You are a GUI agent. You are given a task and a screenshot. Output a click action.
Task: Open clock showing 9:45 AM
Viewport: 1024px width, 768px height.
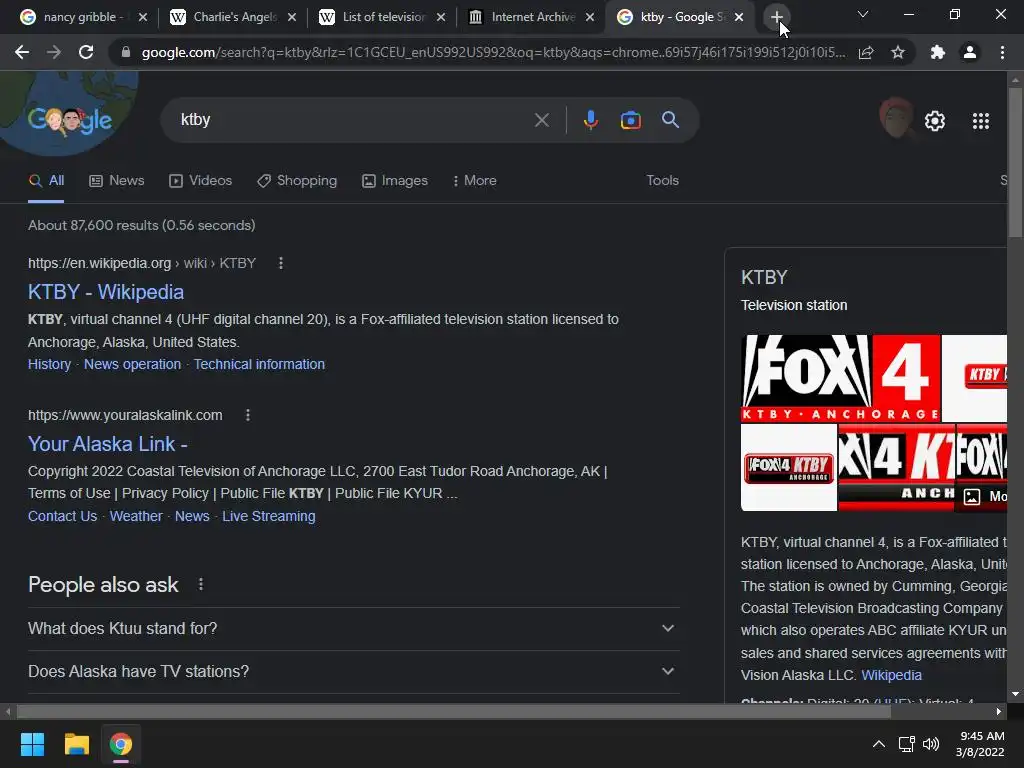pos(980,744)
